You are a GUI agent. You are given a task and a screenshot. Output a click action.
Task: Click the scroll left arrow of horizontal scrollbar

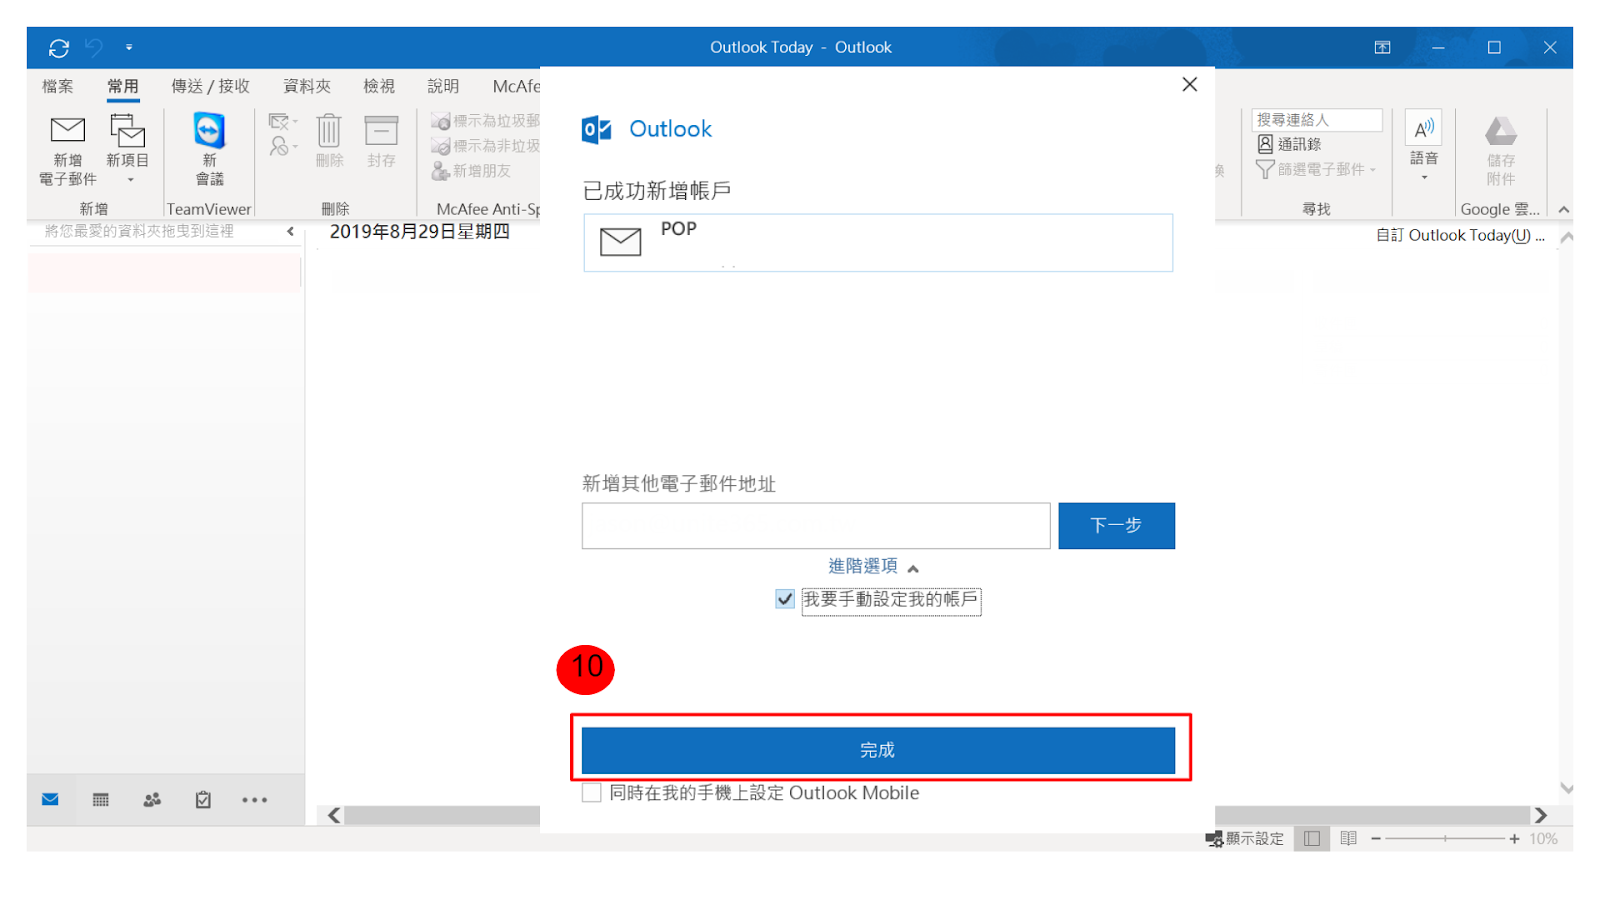point(334,815)
